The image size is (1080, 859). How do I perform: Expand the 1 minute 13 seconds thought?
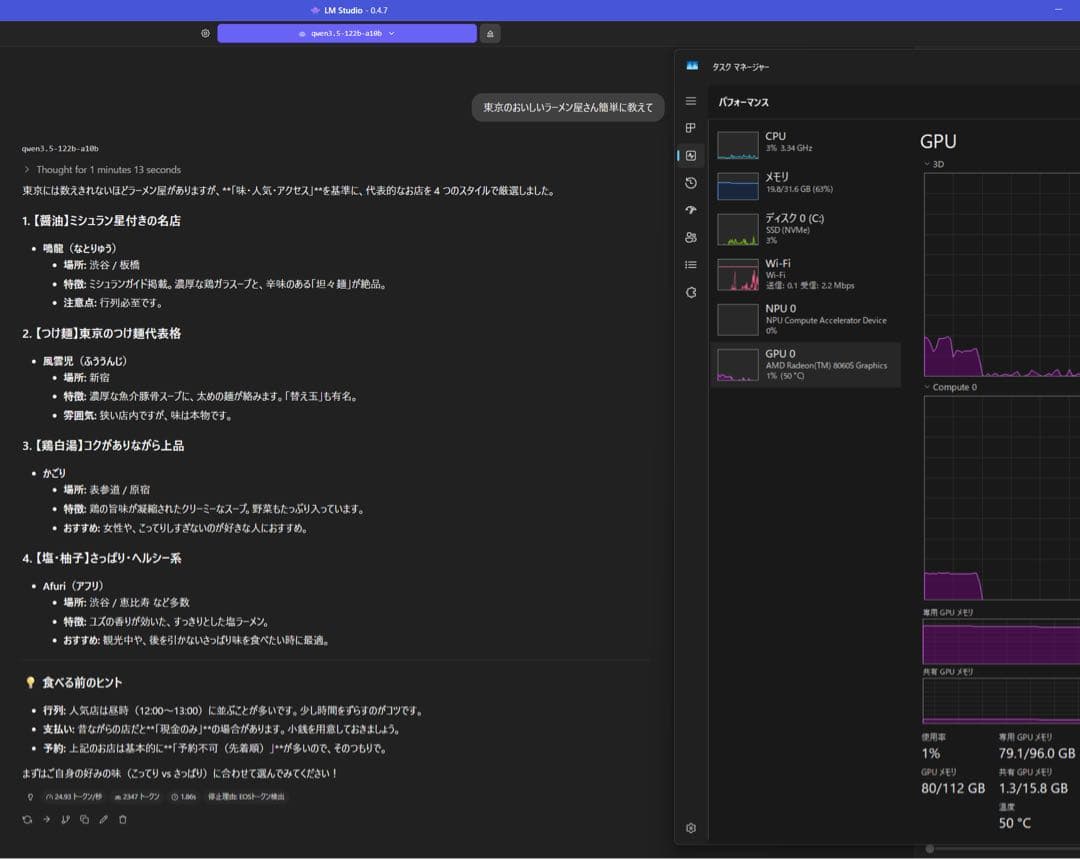tap(100, 169)
